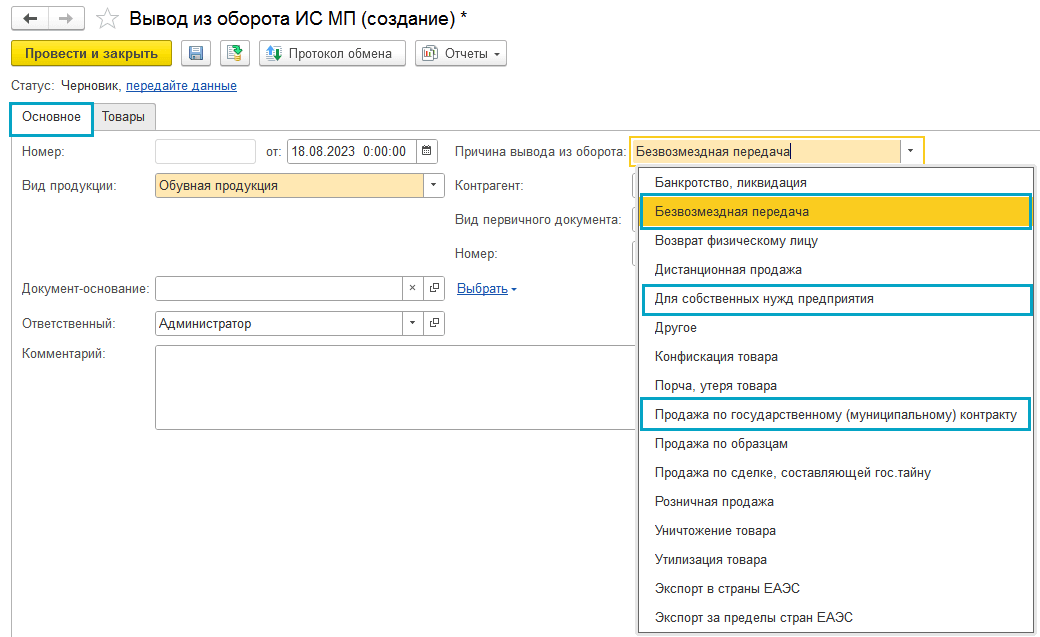Click into the Комментарий text area
1040x637 pixels.
[390, 387]
